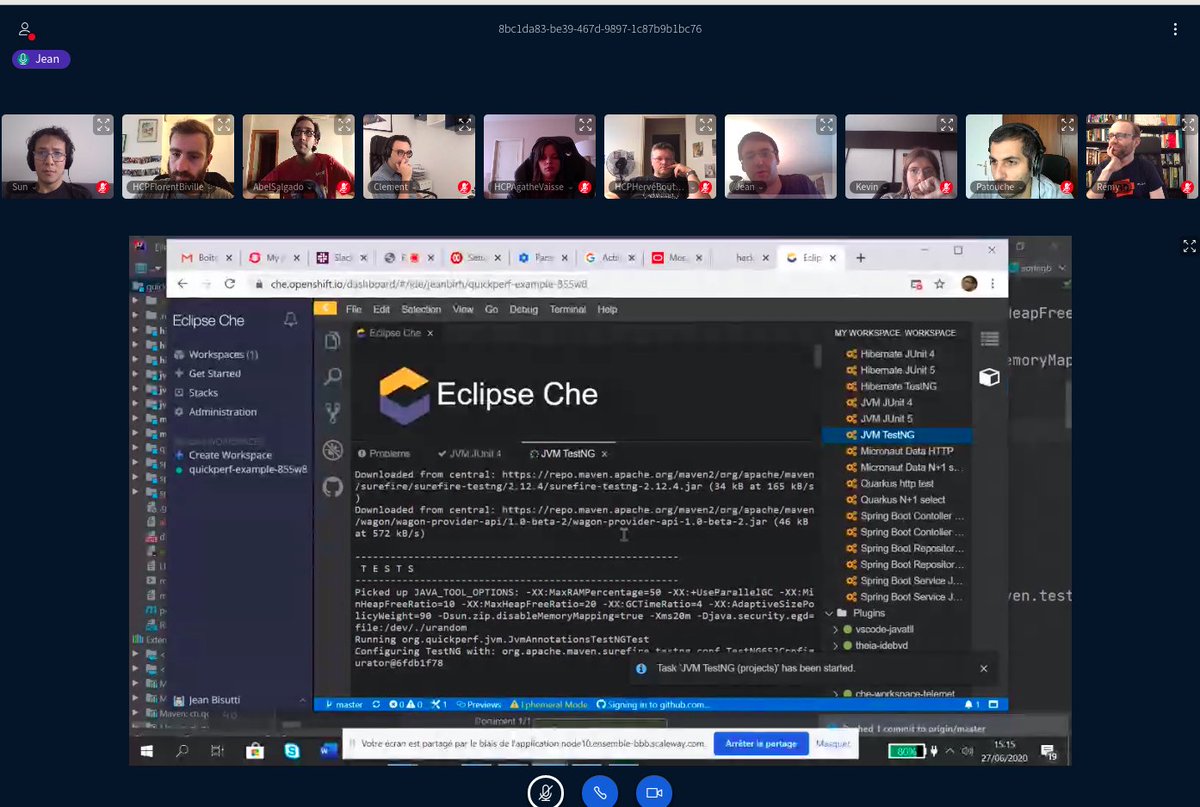
Task: Open Source Control in Che activity bar
Action: [x=333, y=412]
